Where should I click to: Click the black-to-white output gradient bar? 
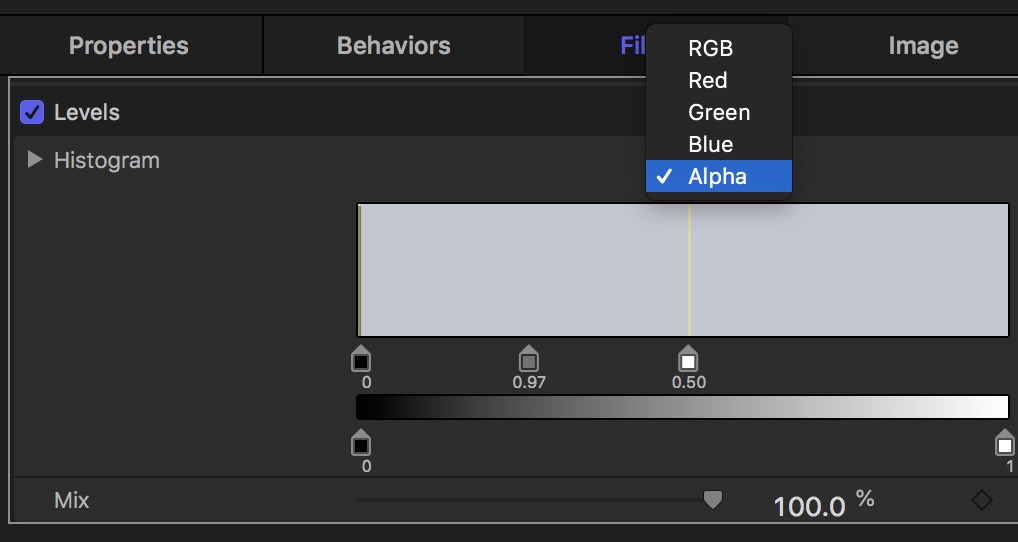pyautogui.click(x=682, y=407)
